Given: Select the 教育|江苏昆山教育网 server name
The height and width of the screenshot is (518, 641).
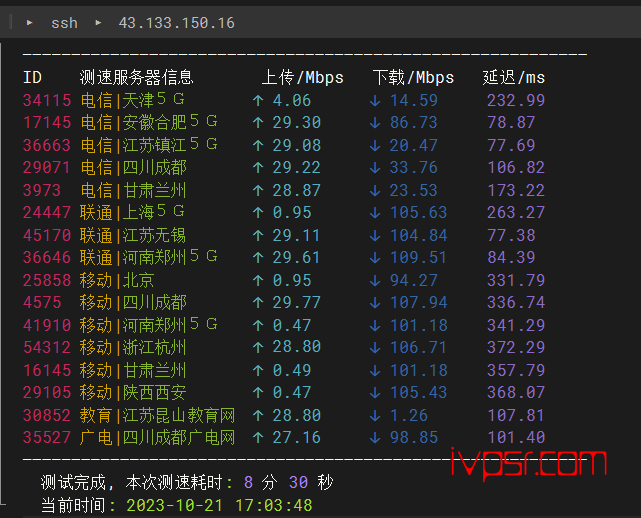Looking at the screenshot, I should pyautogui.click(x=157, y=415).
